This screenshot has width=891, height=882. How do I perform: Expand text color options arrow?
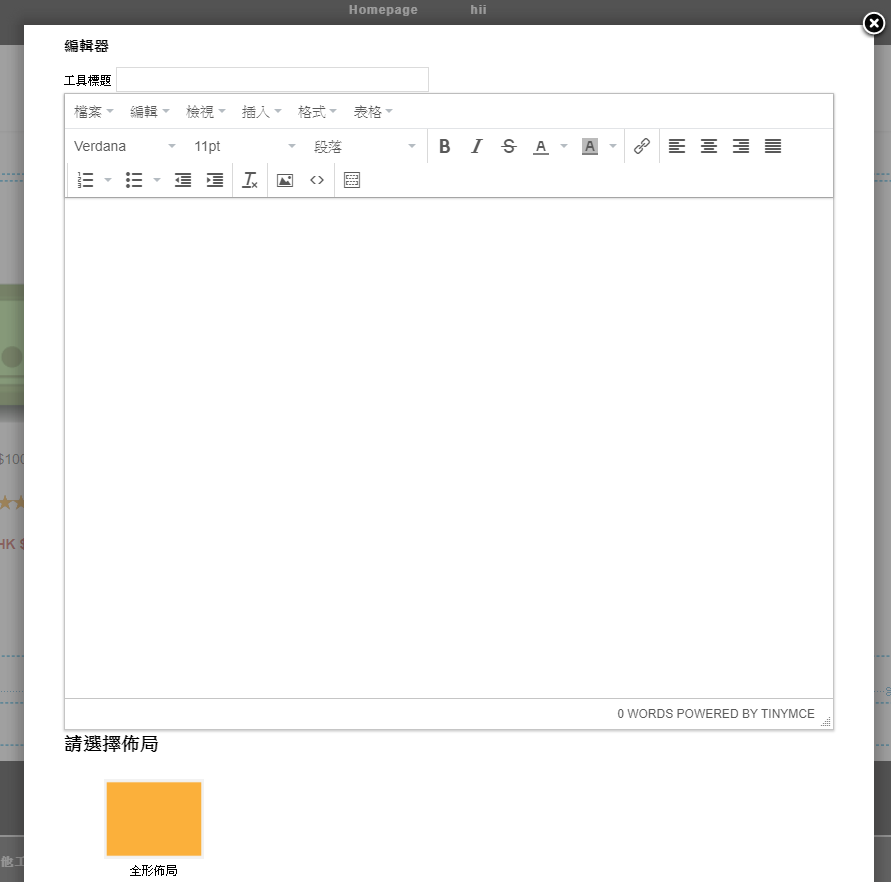(x=564, y=147)
